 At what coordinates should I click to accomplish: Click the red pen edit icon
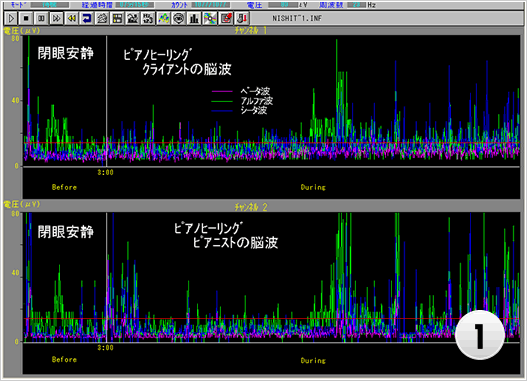(226, 18)
